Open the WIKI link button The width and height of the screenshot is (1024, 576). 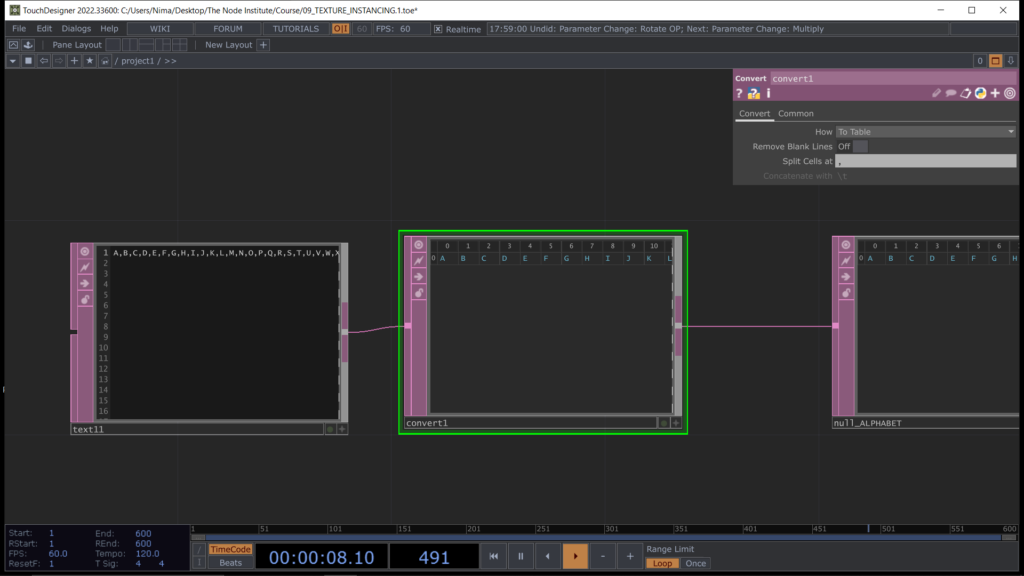point(160,29)
